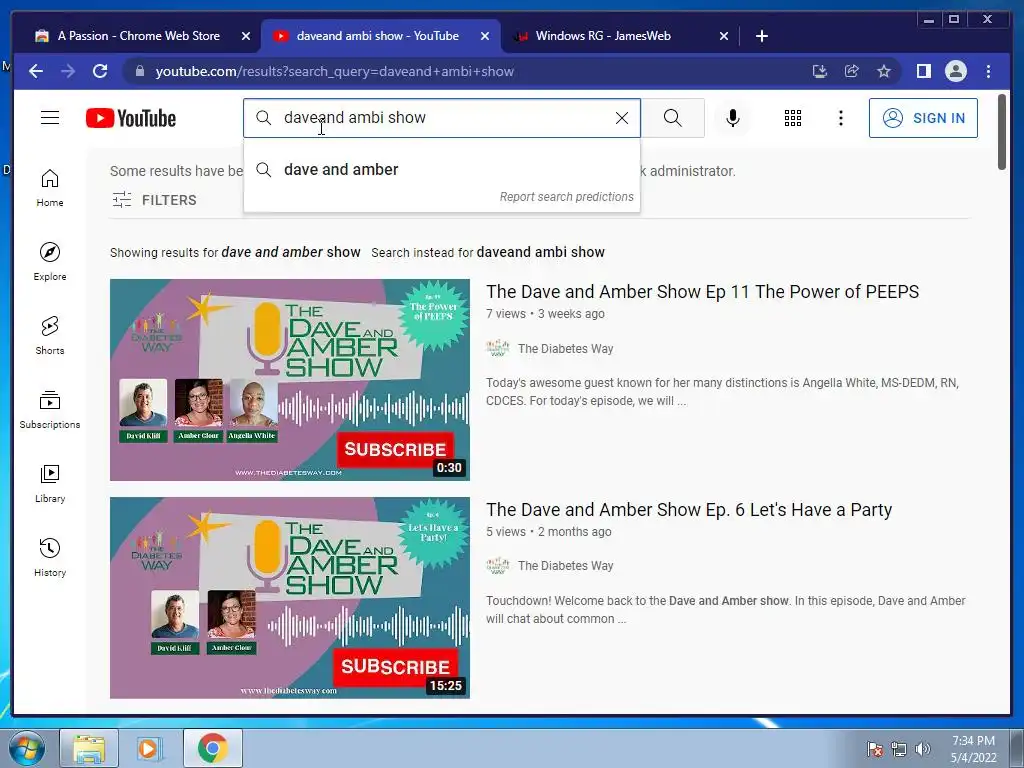This screenshot has height=768, width=1024.
Task: Play the Ep. 6 Party thumbnail
Action: 290,598
